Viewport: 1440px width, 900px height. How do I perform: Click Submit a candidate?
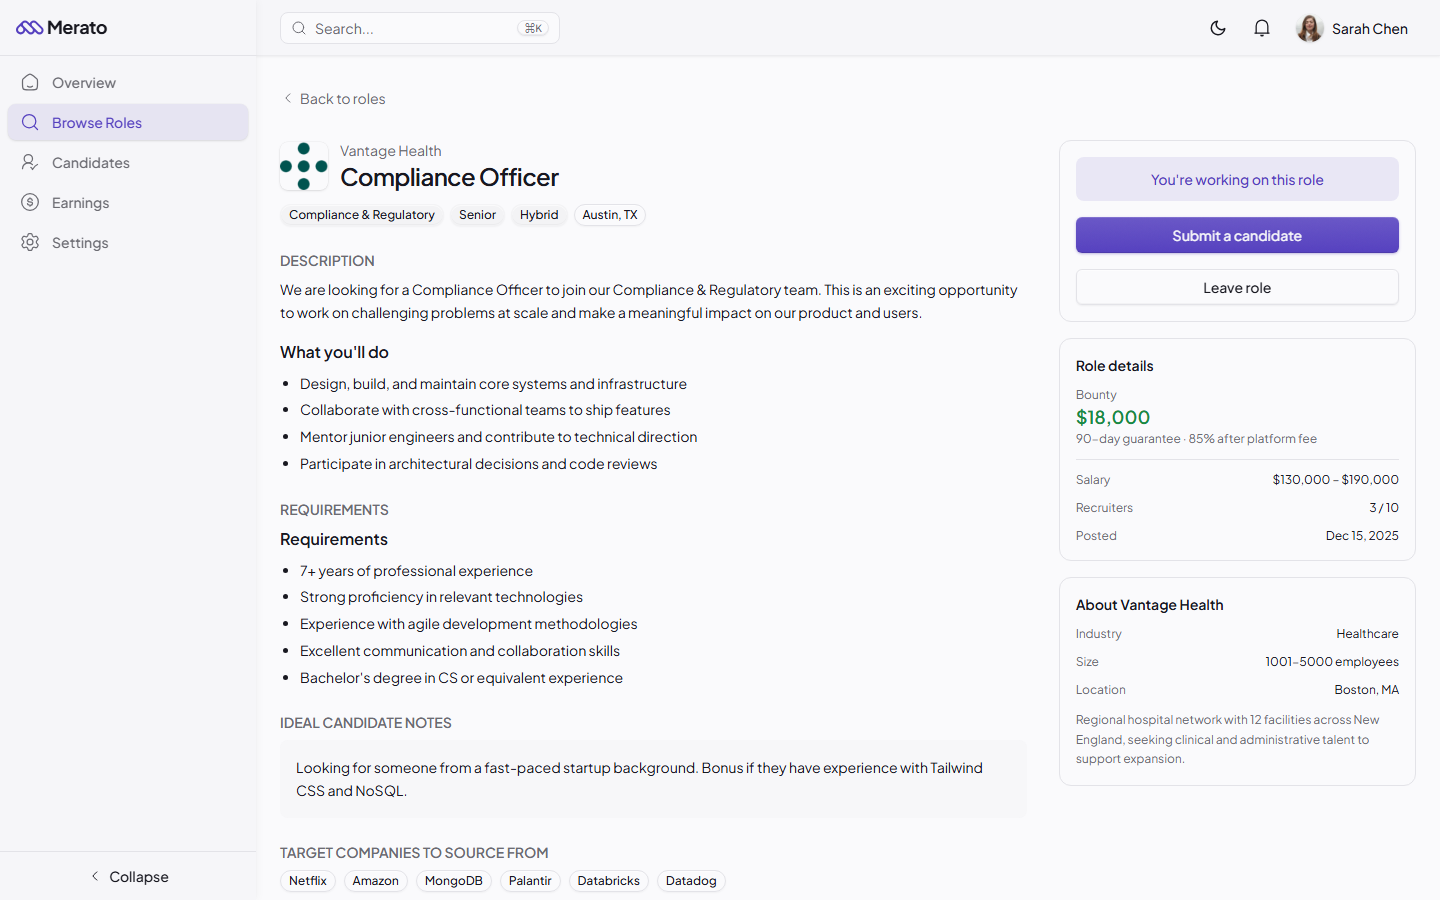[1237, 235]
